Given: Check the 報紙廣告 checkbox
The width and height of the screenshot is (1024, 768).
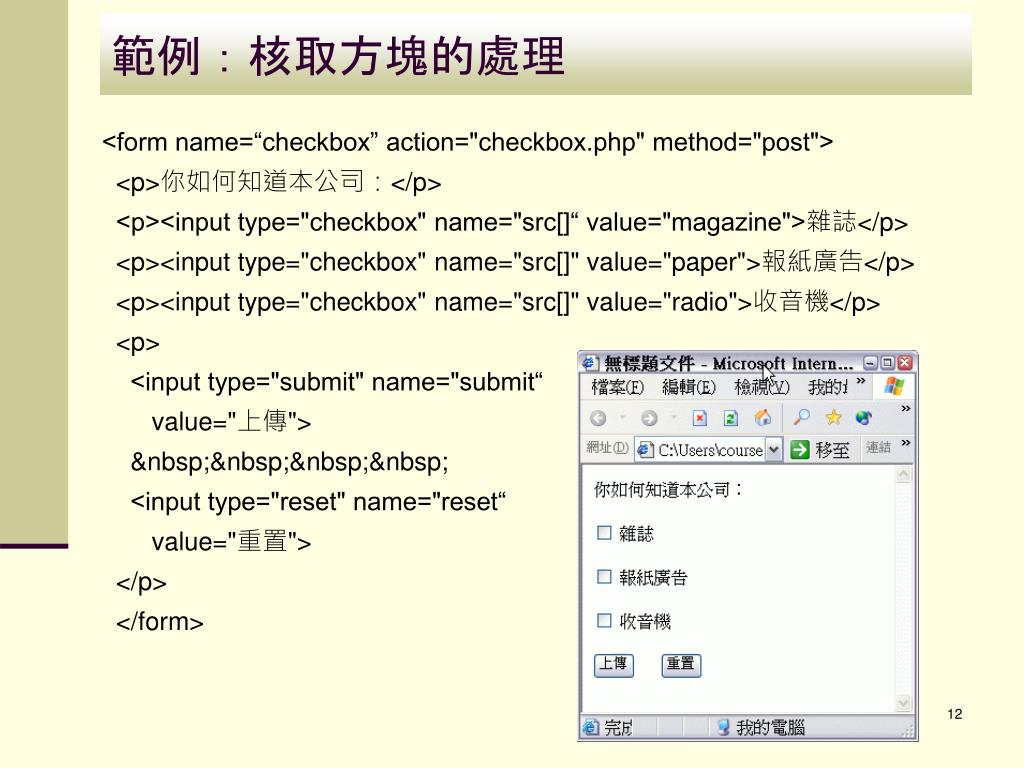Looking at the screenshot, I should pyautogui.click(x=604, y=577).
